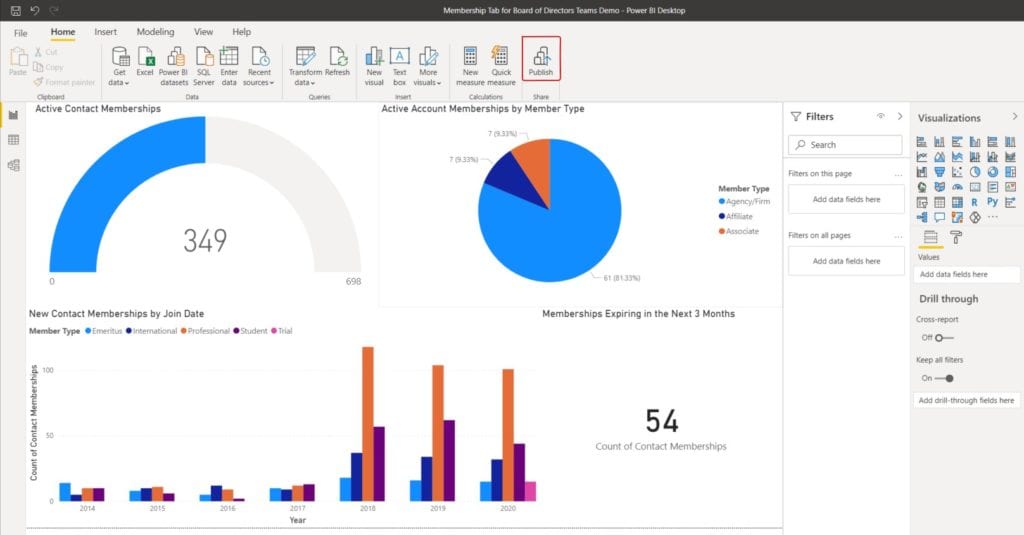This screenshot has width=1024, height=535.
Task: Click the Format paint roller tab
Action: coord(956,237)
